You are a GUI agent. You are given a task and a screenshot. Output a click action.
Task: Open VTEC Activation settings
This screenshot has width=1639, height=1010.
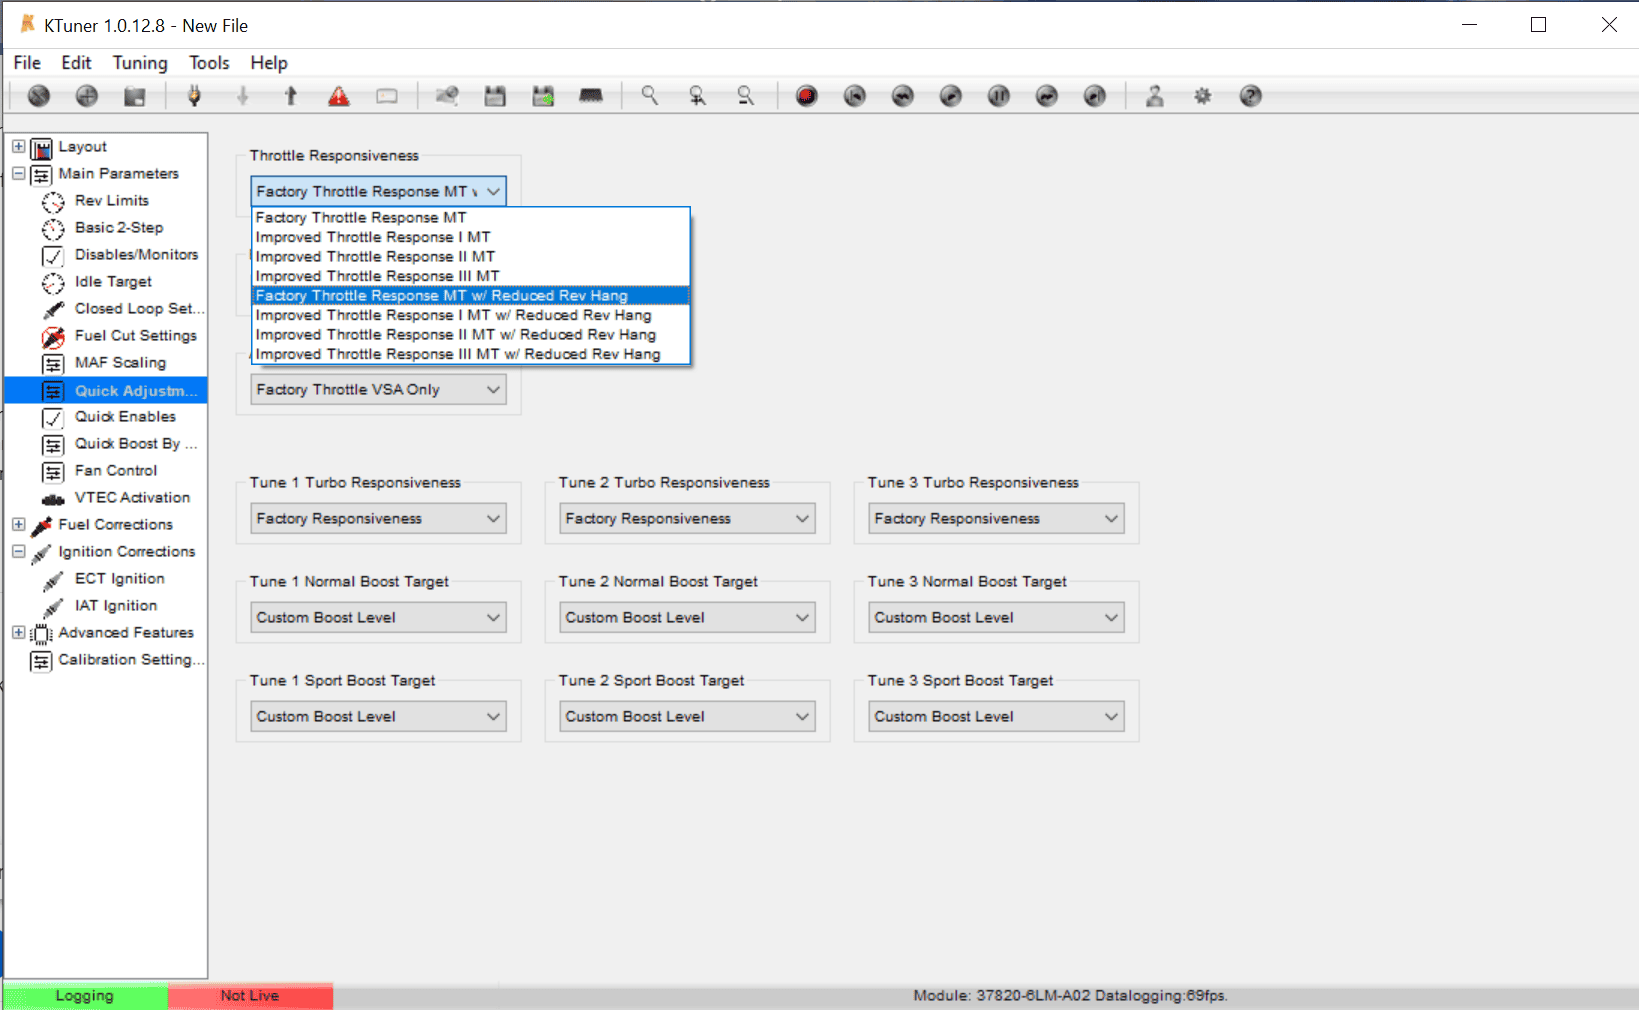point(132,498)
